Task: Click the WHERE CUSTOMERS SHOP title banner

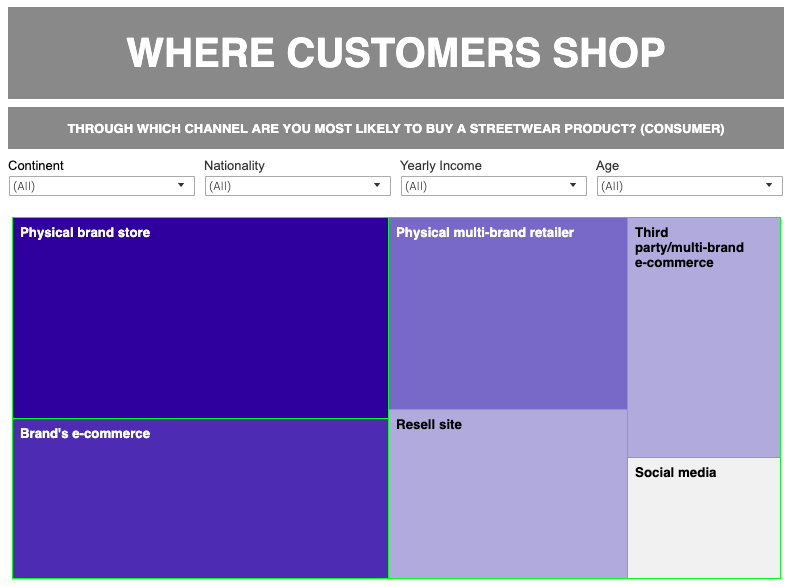Action: coord(395,53)
